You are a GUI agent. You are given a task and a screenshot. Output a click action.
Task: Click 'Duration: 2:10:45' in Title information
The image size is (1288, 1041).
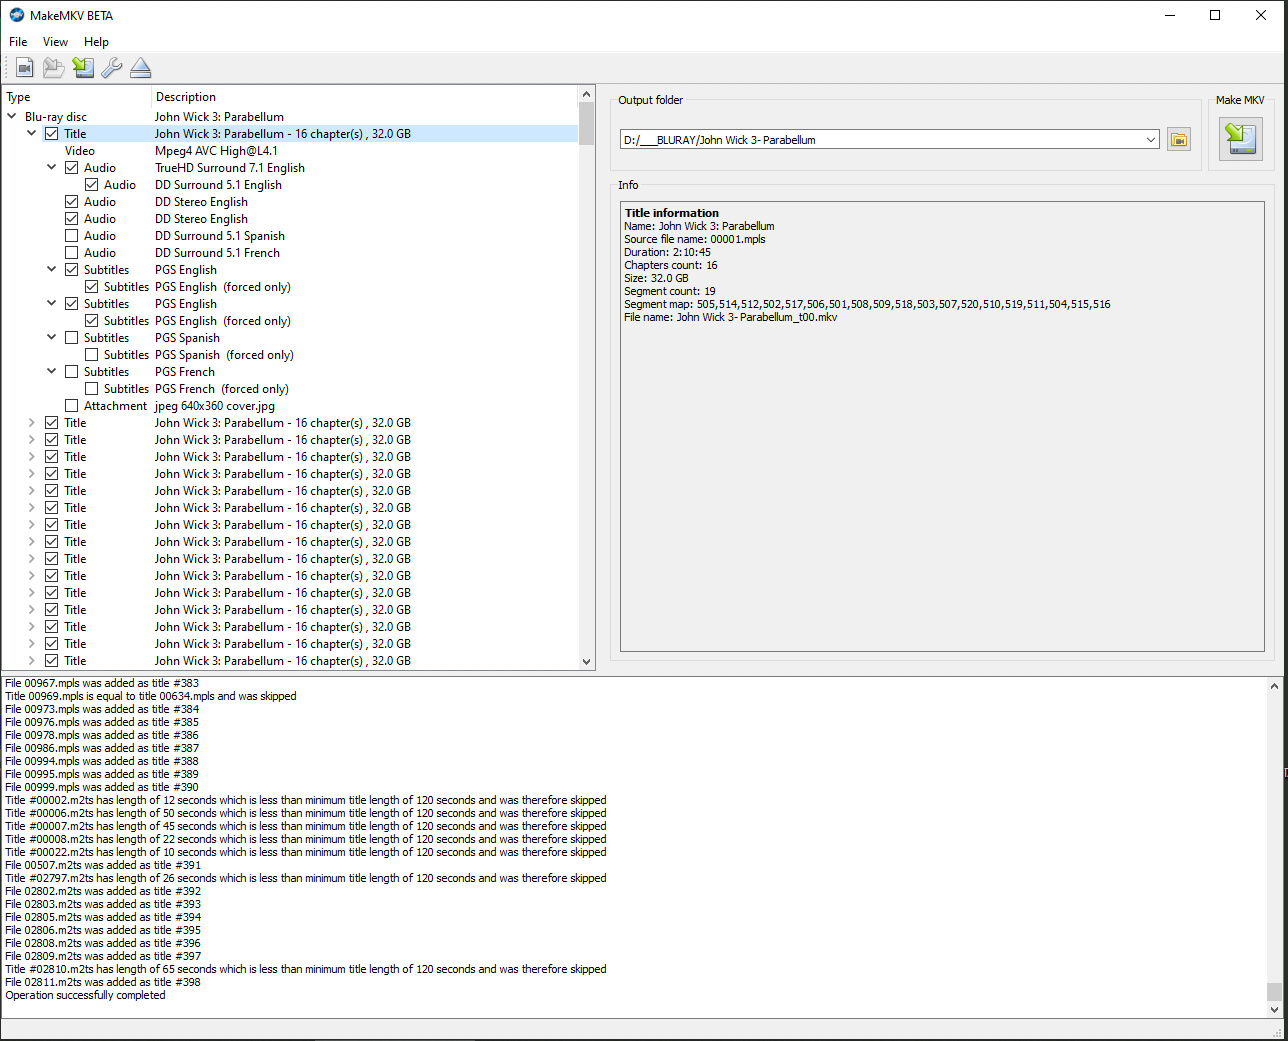coord(667,252)
